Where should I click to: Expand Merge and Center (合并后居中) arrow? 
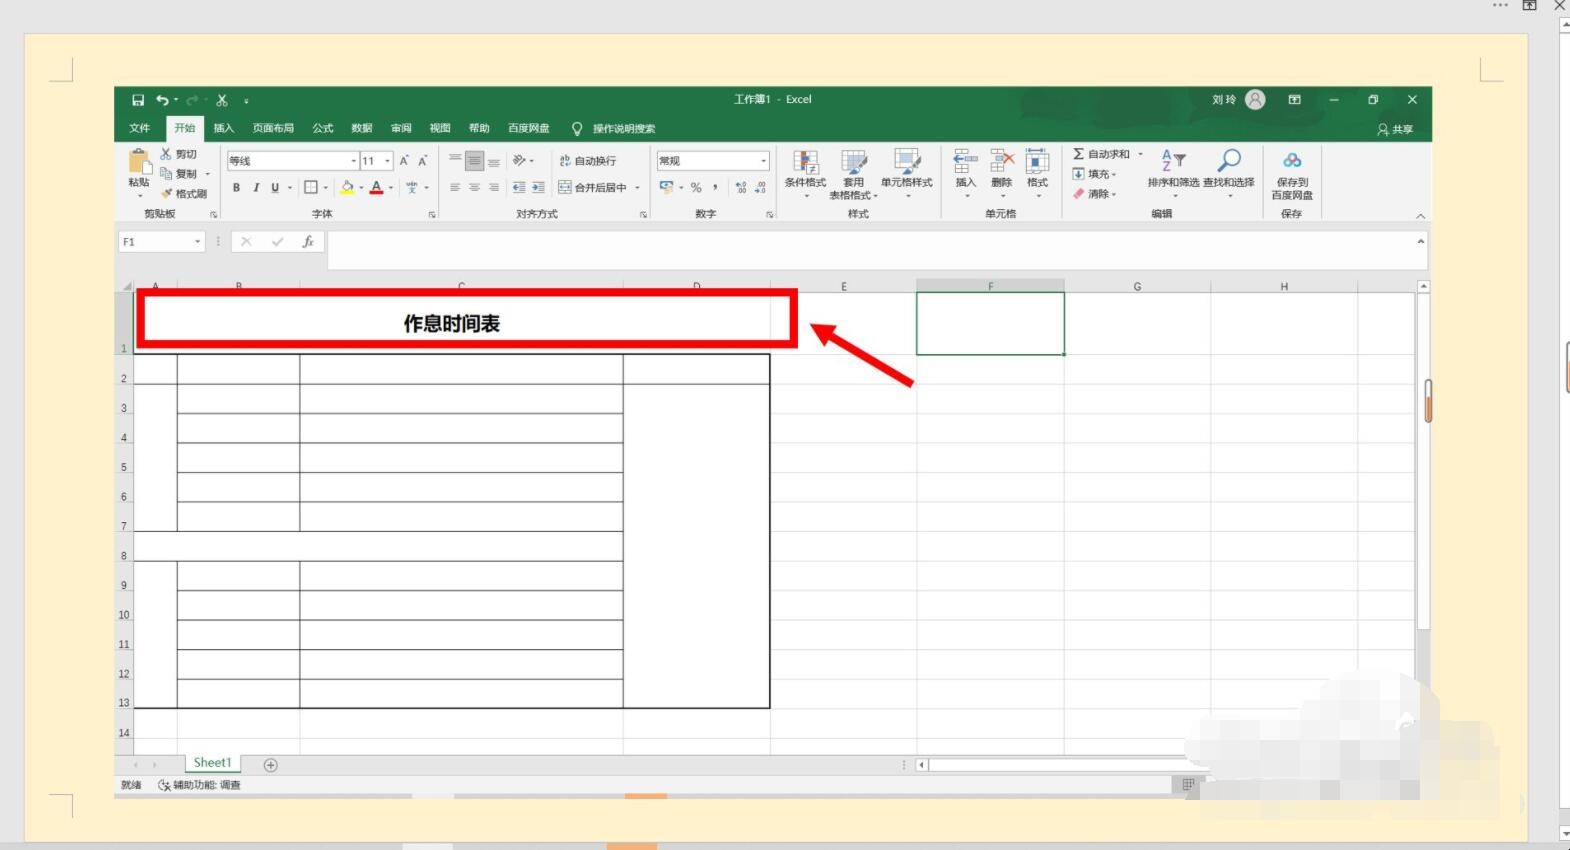point(637,188)
